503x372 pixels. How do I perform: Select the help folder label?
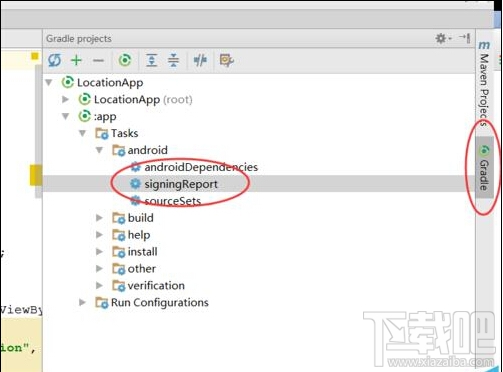pos(139,235)
